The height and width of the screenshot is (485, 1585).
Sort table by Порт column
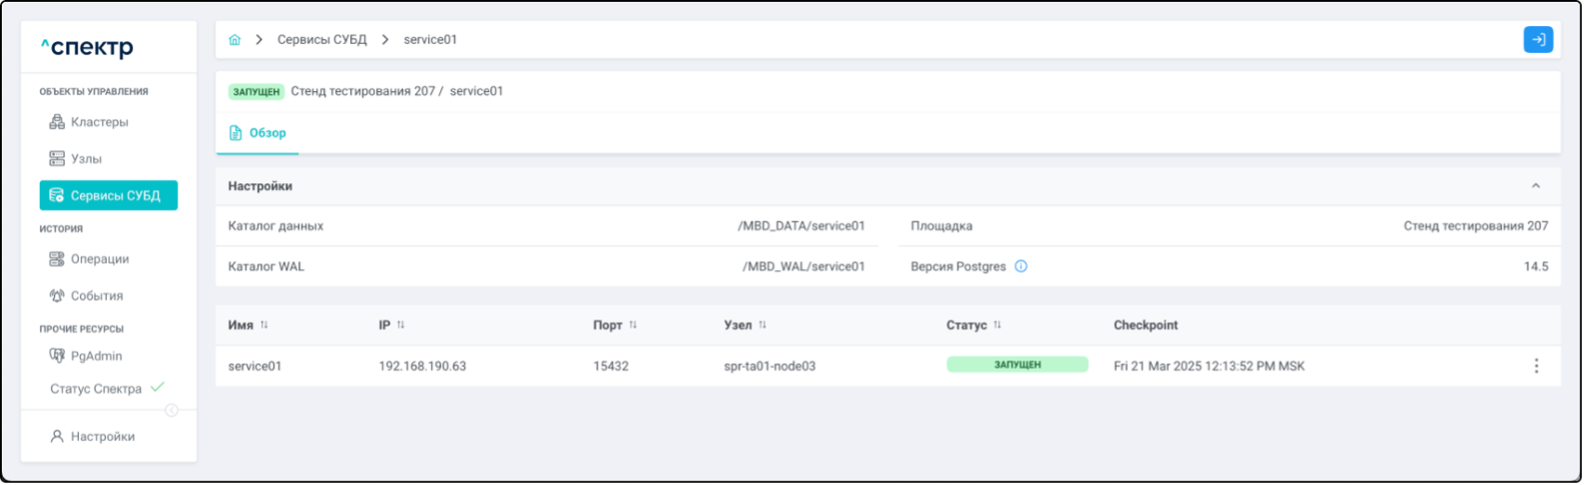[632, 326]
